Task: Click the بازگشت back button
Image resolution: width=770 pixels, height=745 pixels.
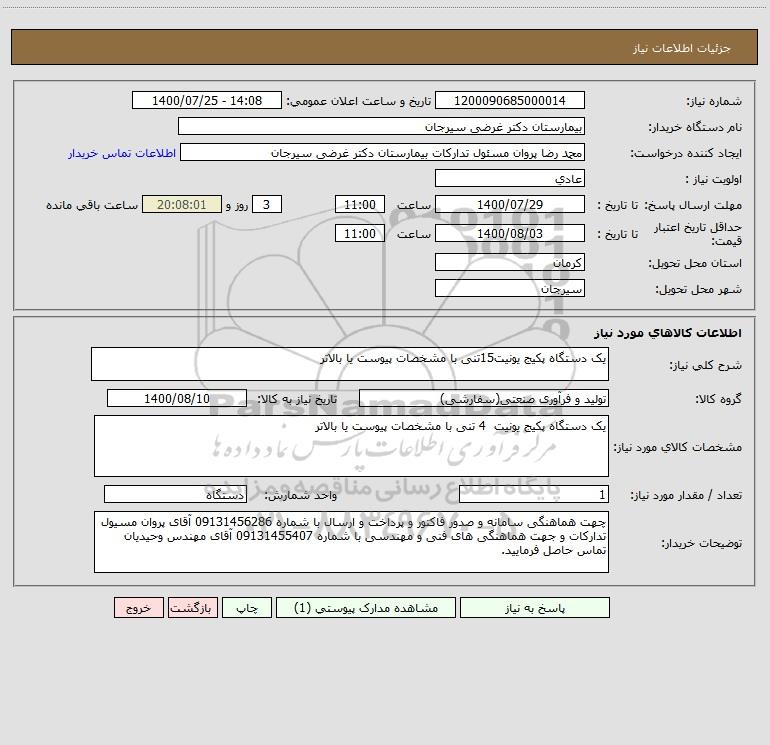Action: pyautogui.click(x=192, y=607)
